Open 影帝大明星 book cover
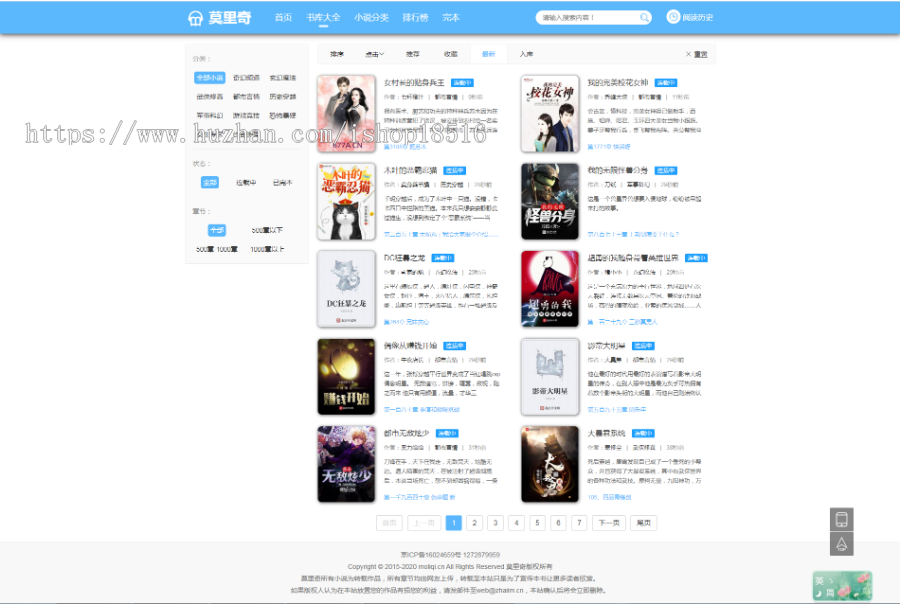 550,377
